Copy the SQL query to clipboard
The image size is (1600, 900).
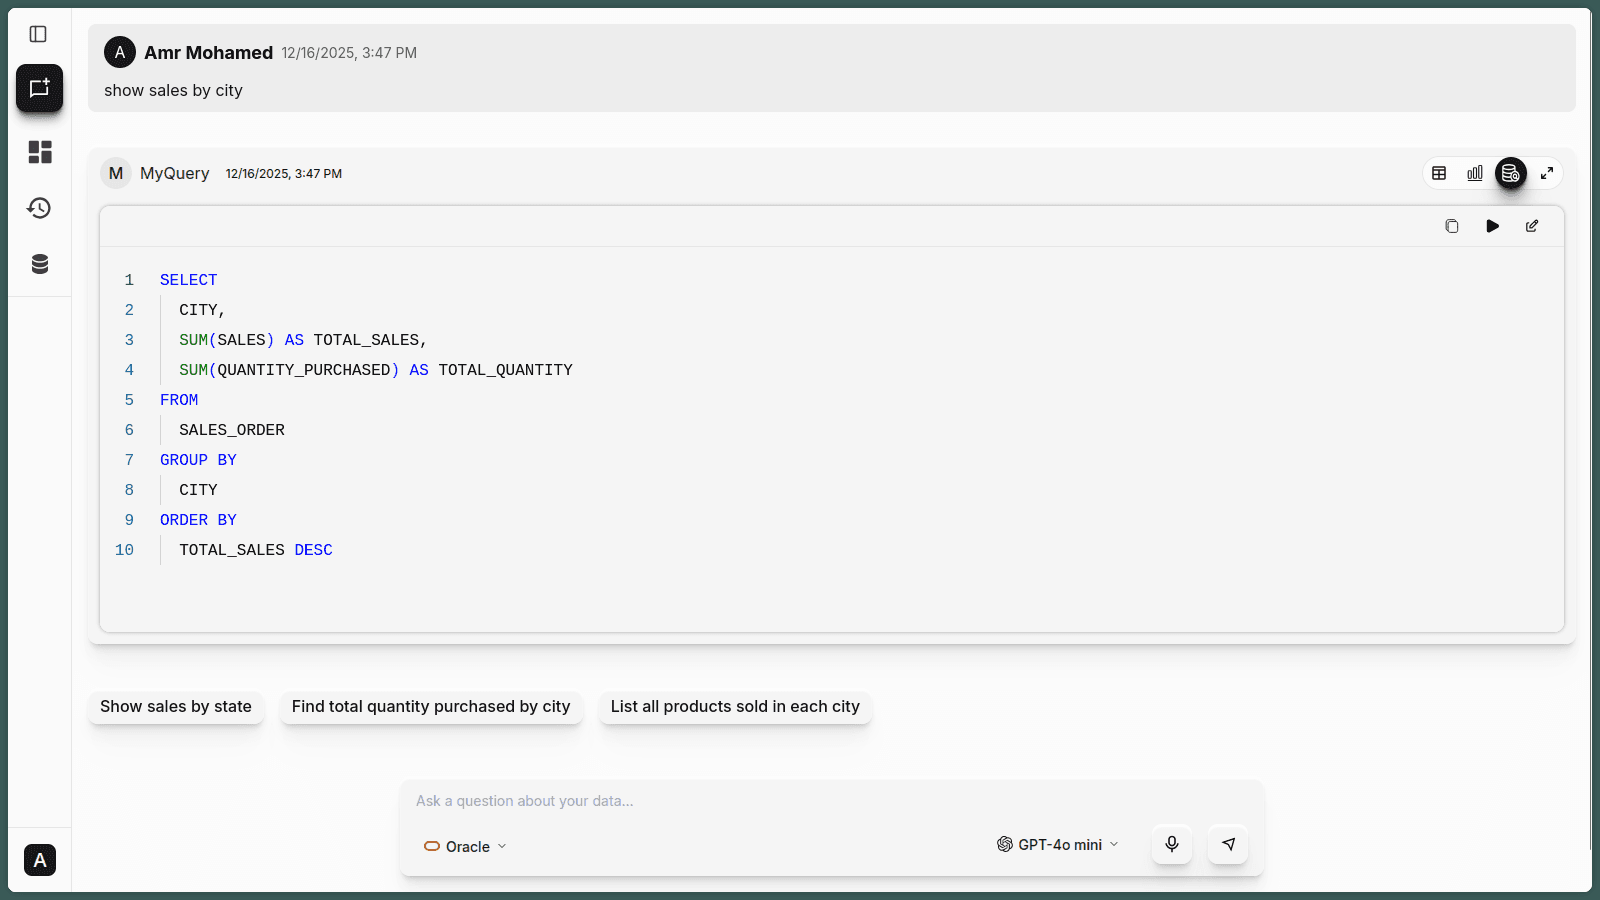[x=1451, y=226]
